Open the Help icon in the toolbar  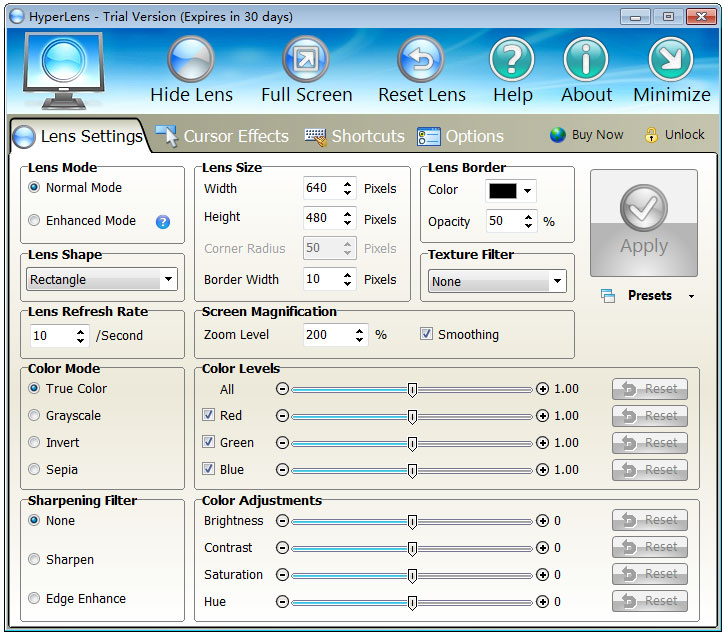pos(512,60)
